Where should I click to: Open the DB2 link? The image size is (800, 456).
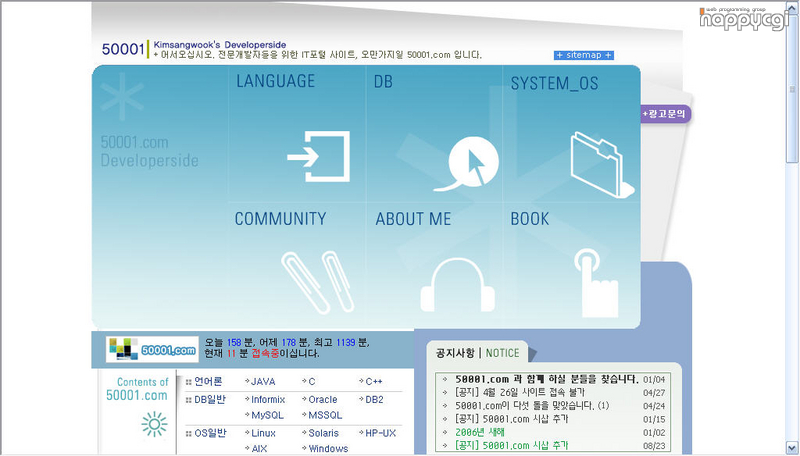[374, 399]
